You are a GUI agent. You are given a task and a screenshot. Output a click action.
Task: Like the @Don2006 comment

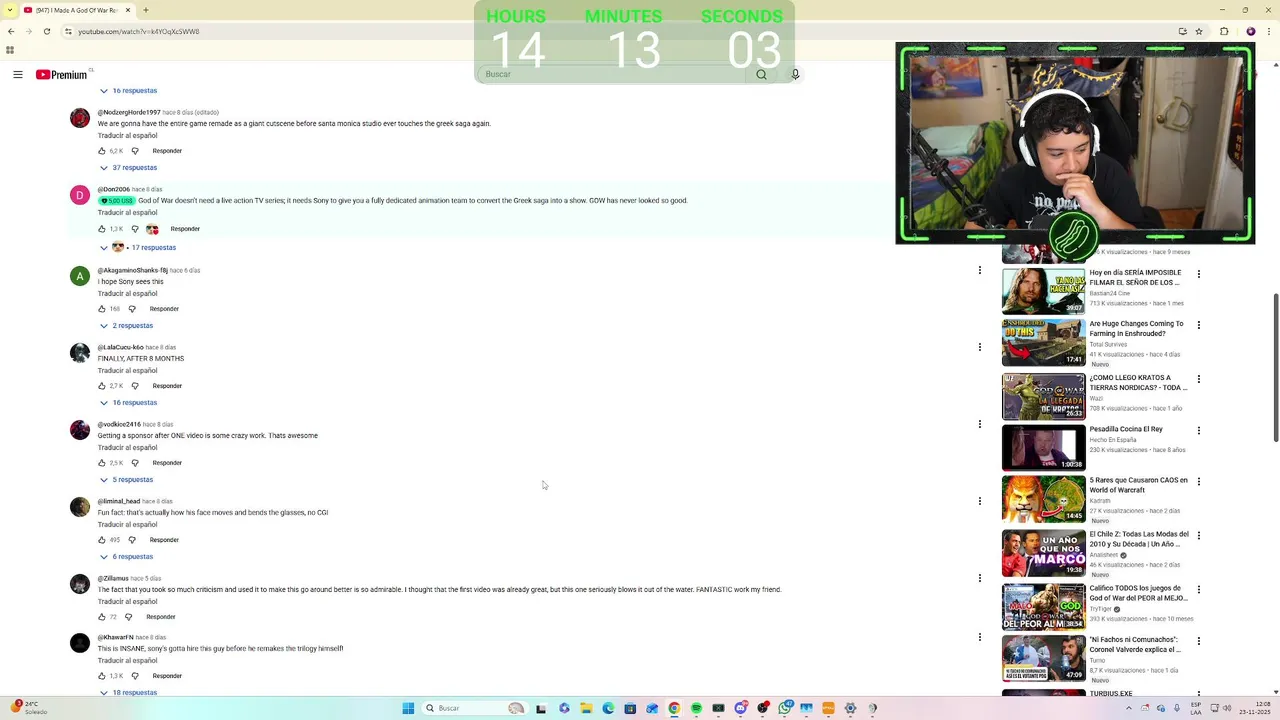[102, 229]
